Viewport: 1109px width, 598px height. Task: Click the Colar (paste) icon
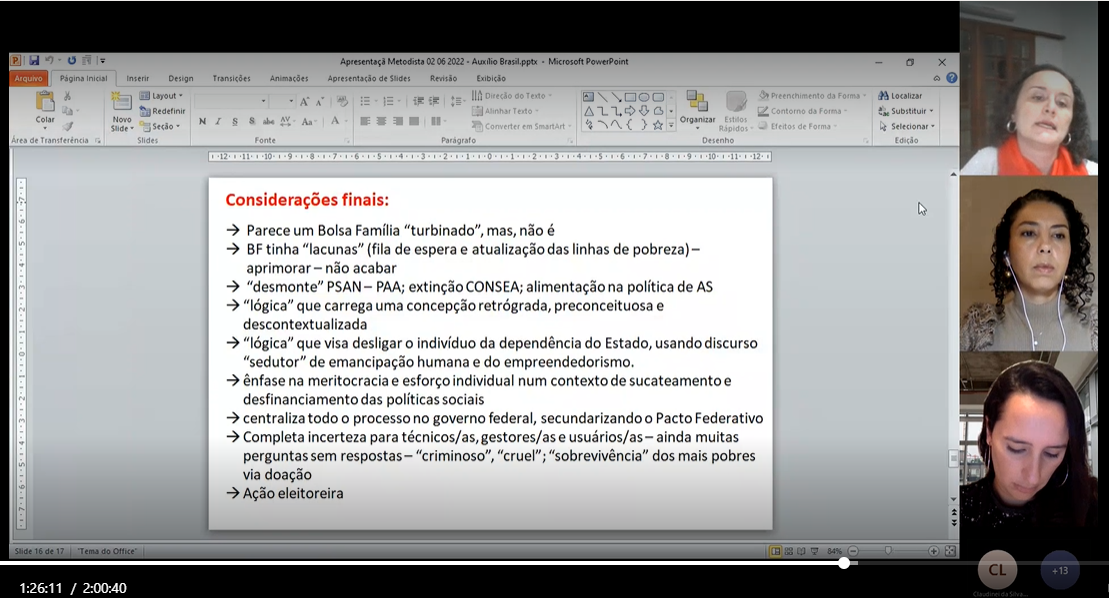pyautogui.click(x=45, y=102)
